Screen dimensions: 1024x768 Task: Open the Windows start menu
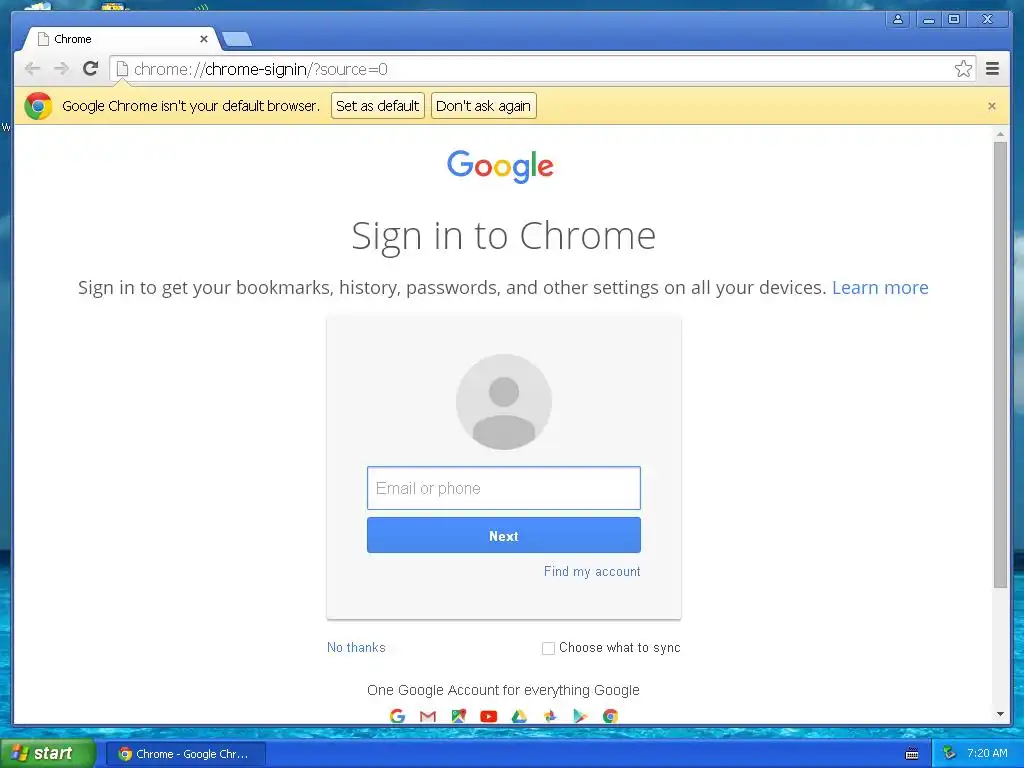[x=47, y=754]
